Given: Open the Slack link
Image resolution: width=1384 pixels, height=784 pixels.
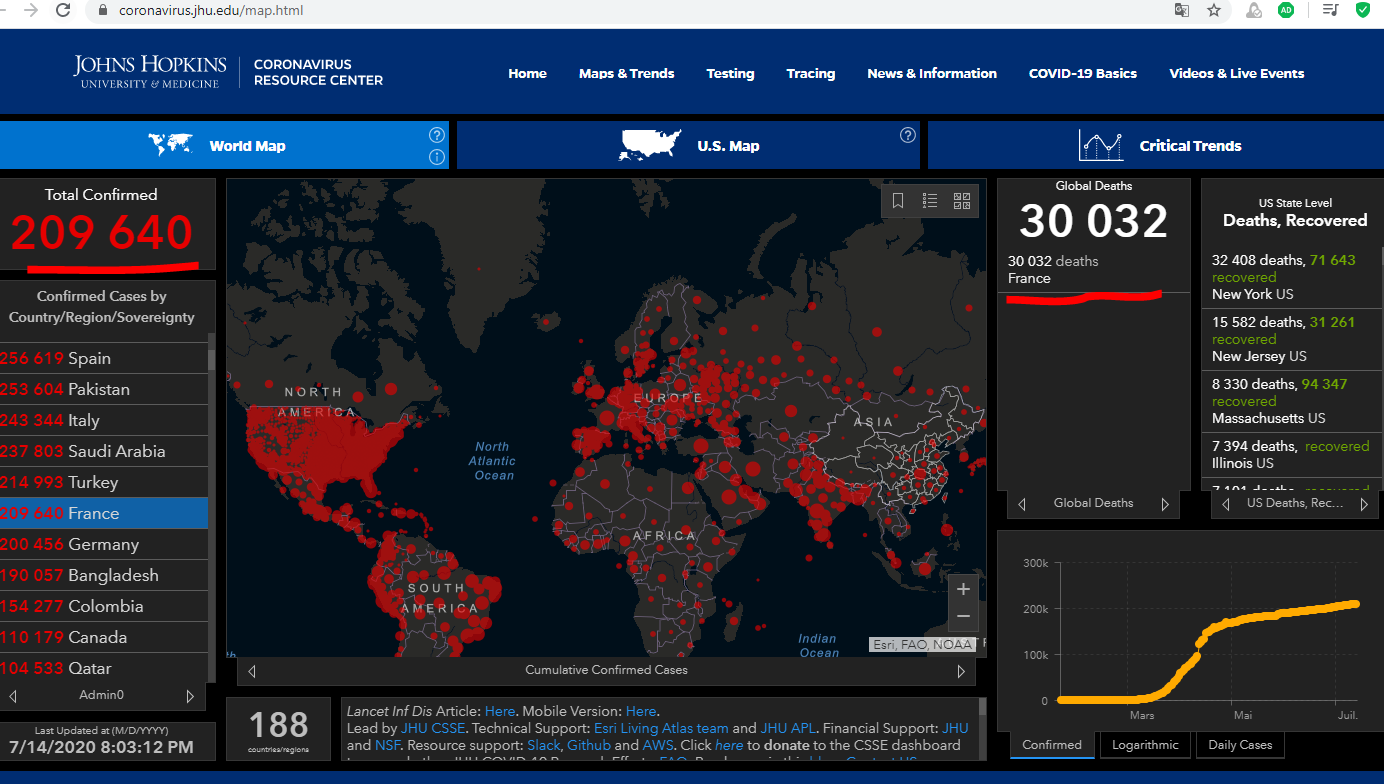Looking at the screenshot, I should [544, 745].
